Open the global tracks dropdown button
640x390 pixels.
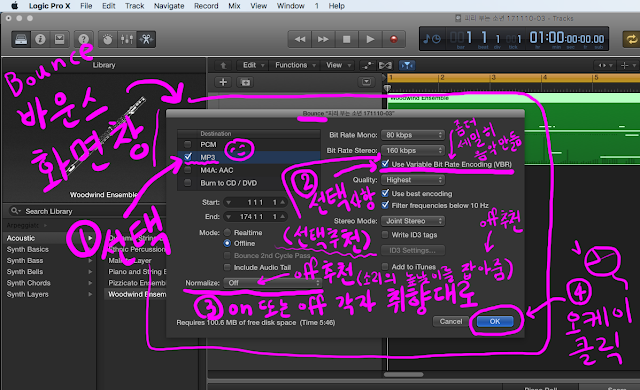(x=366, y=82)
